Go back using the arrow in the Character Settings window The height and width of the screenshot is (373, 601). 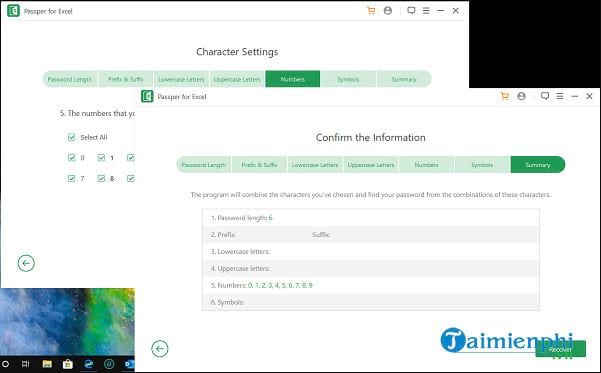pyautogui.click(x=26, y=263)
